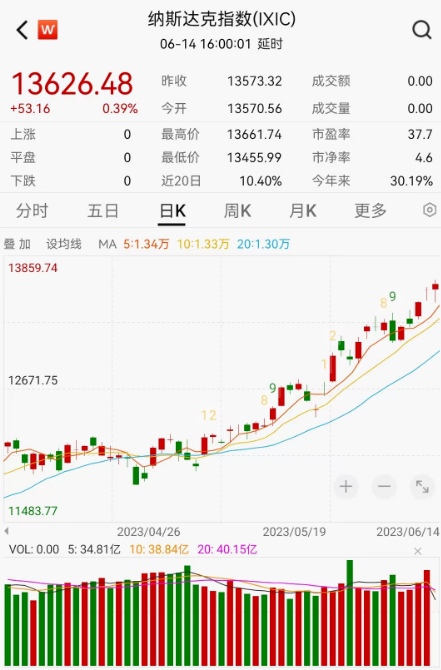Select the 月K tab
The height and width of the screenshot is (670, 441).
[303, 211]
